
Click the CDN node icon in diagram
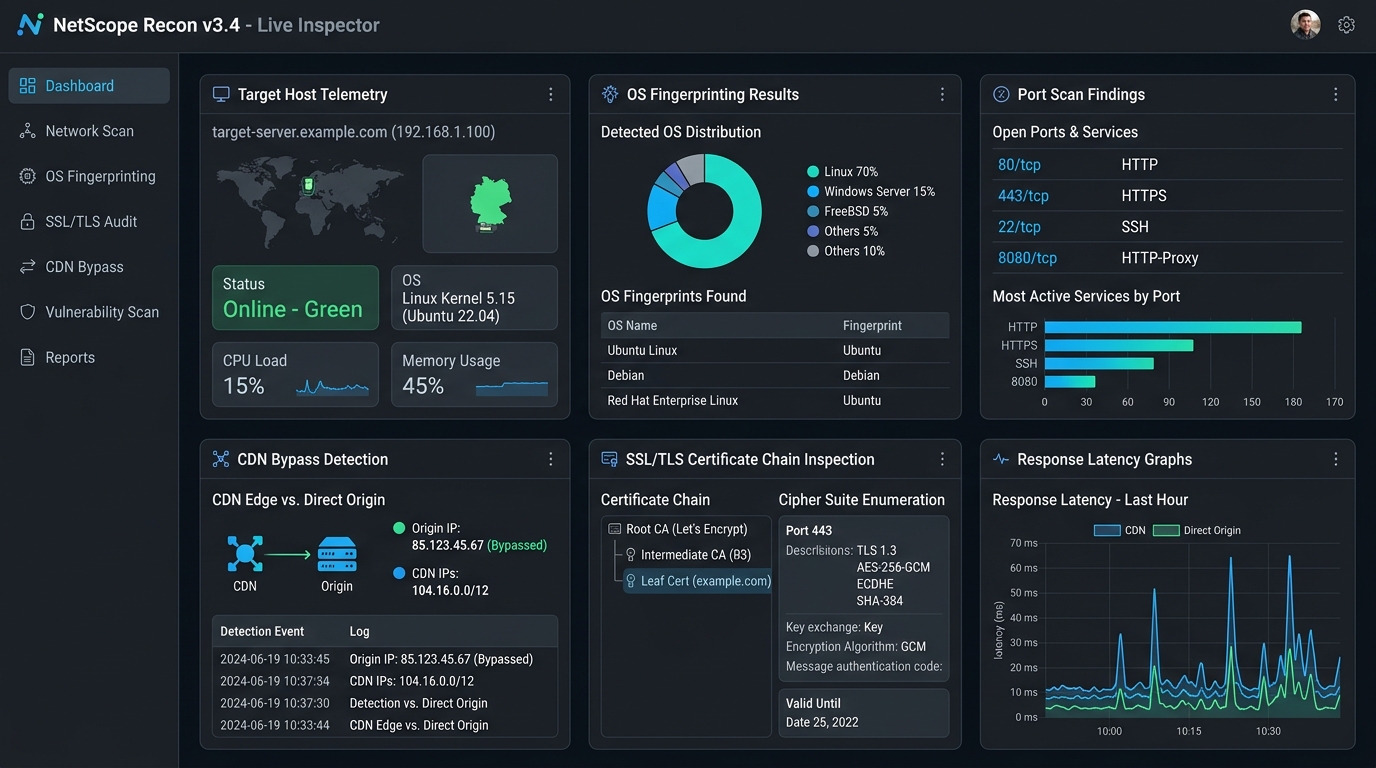[x=245, y=554]
